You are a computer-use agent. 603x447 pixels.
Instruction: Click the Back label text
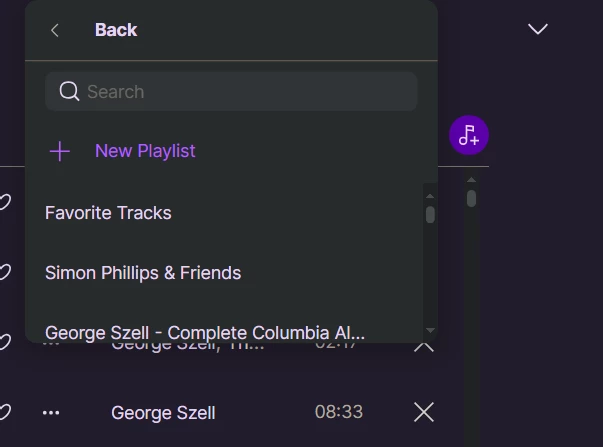point(116,30)
